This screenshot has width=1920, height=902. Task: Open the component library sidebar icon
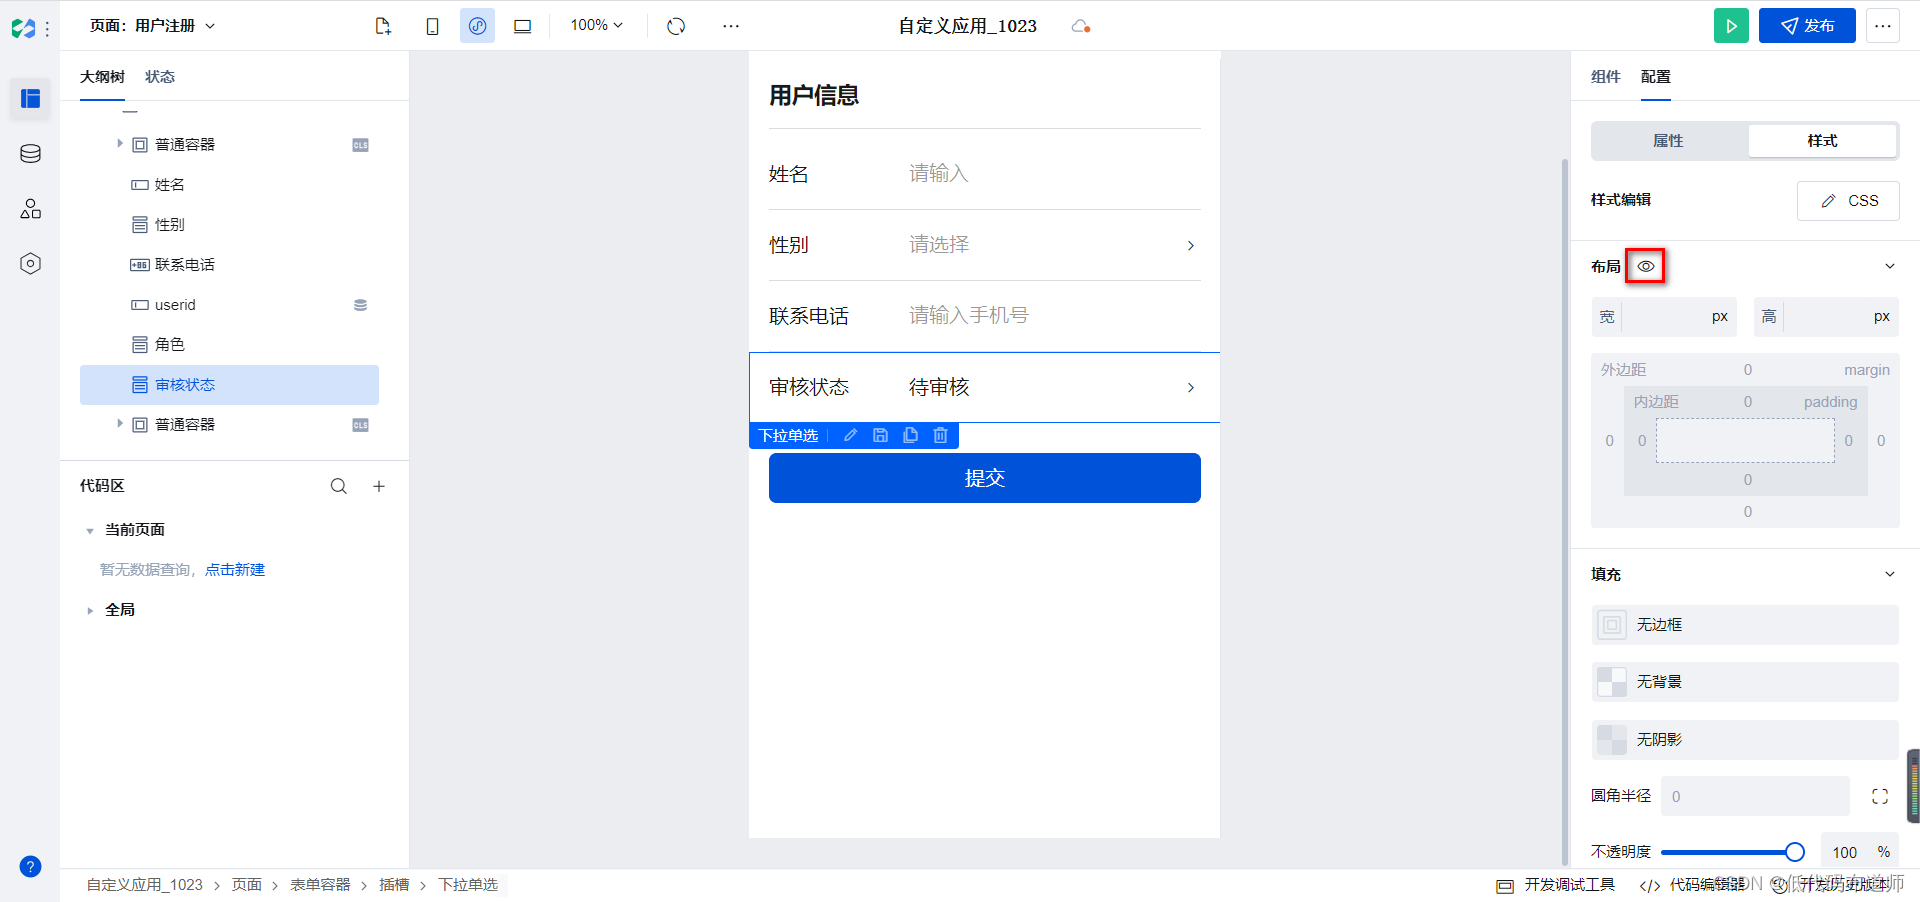point(29,99)
